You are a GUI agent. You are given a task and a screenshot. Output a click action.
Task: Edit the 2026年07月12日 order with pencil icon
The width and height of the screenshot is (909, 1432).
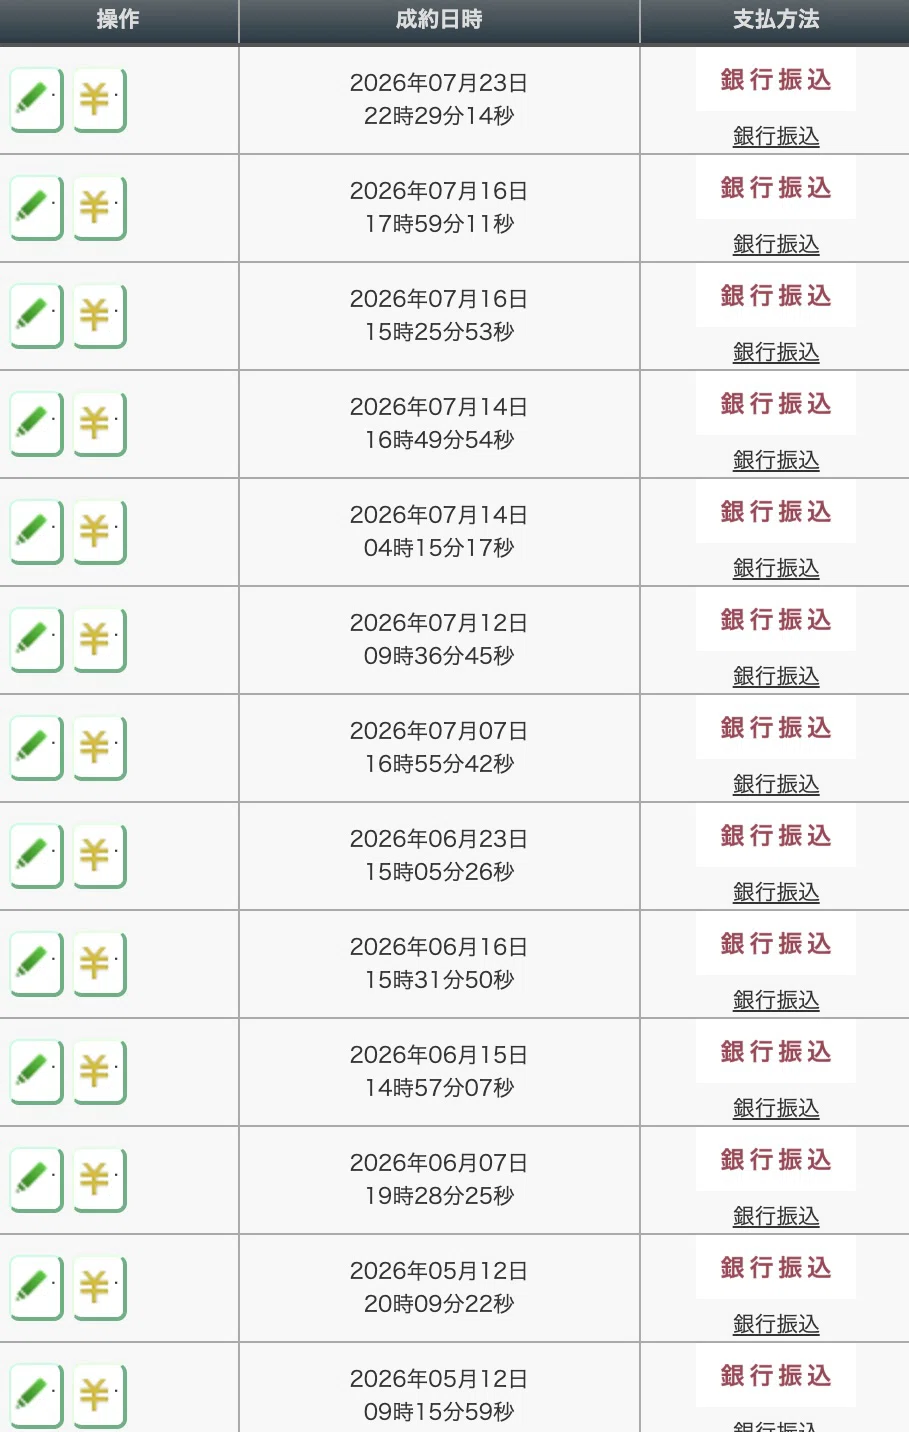[37, 640]
